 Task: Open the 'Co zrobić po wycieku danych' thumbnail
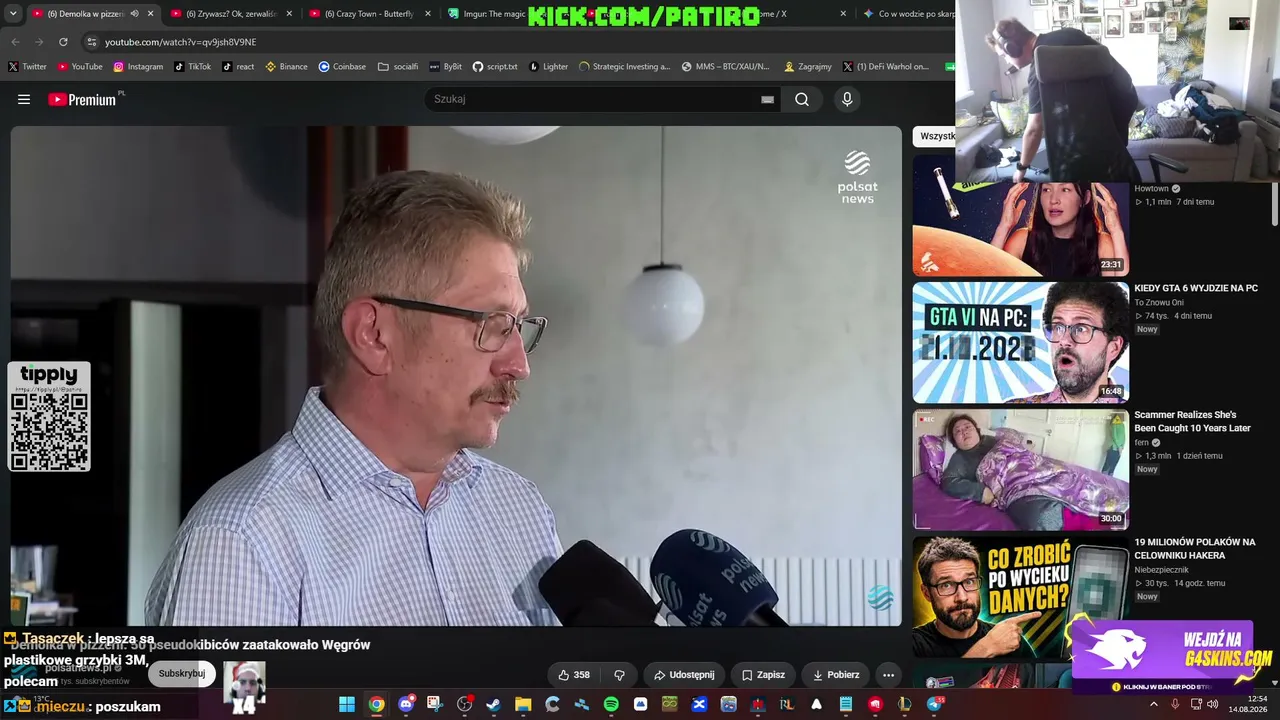pos(1021,597)
